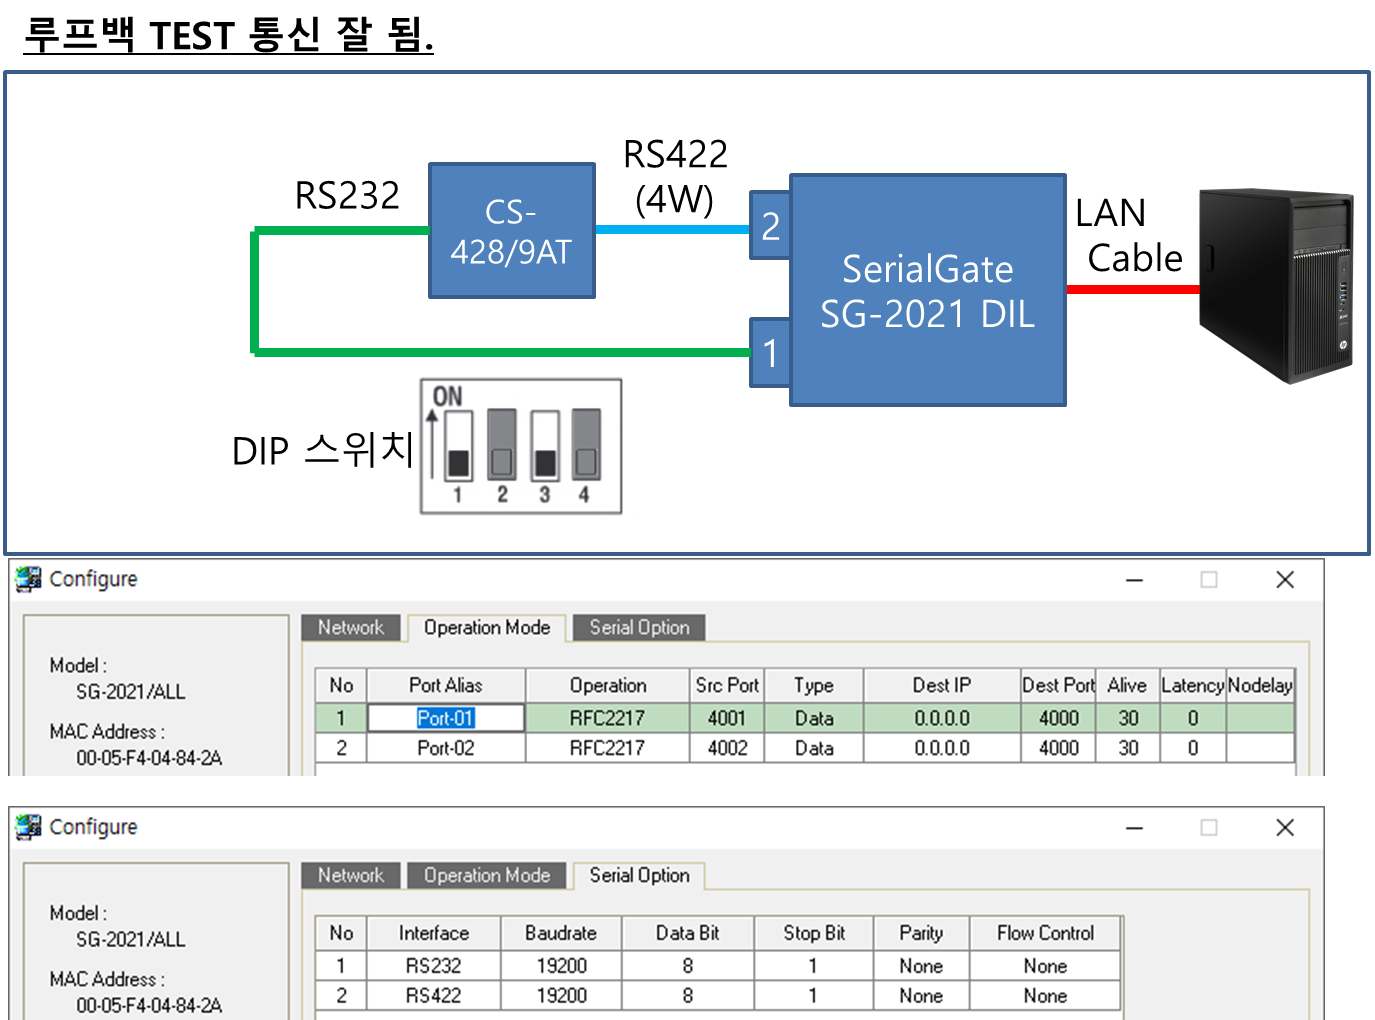
Task: Close the Configure window showing Operation Mode
Action: click(x=1285, y=580)
